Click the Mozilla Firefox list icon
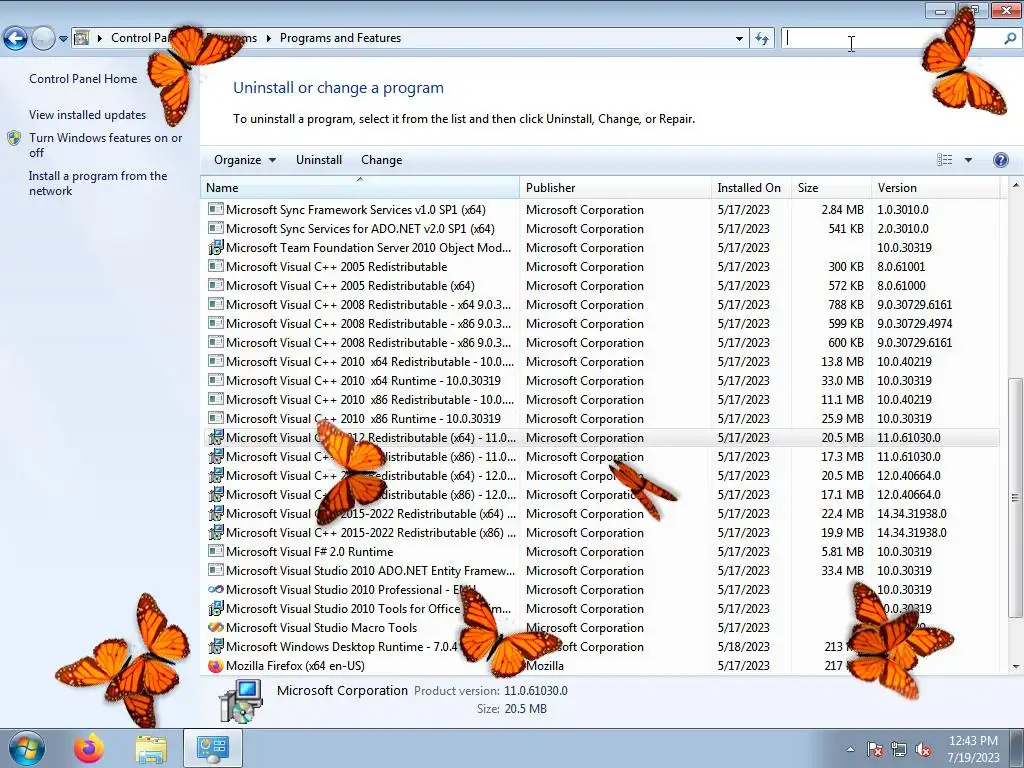This screenshot has height=768, width=1024. click(x=216, y=666)
